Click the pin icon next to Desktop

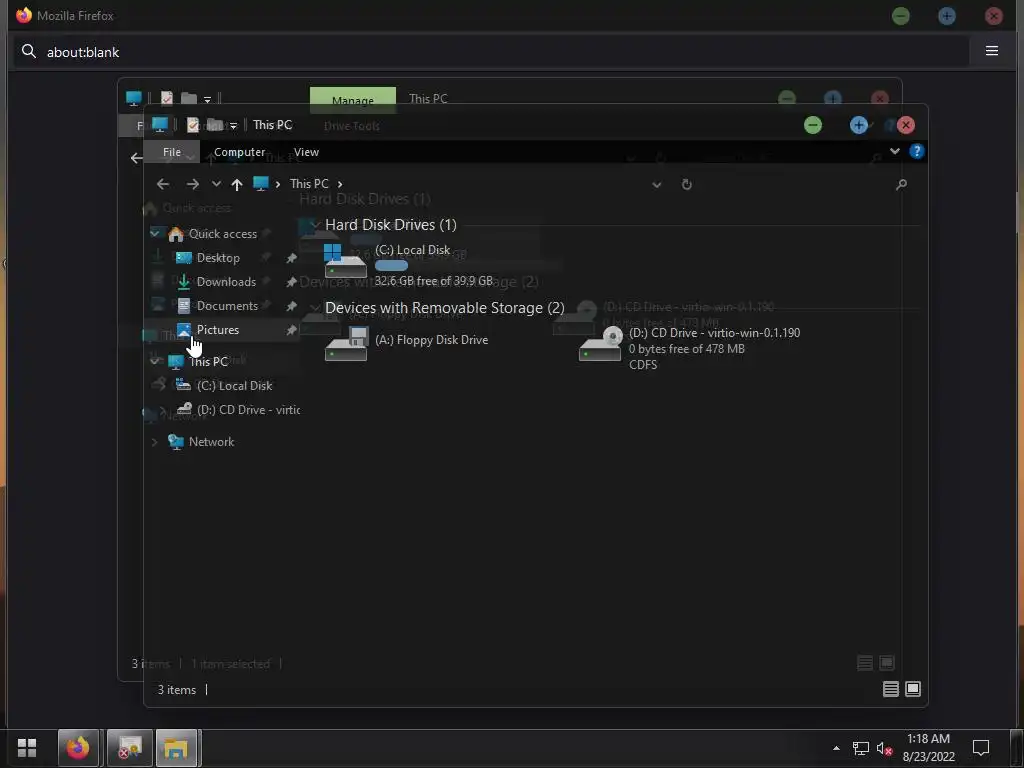[x=291, y=258]
